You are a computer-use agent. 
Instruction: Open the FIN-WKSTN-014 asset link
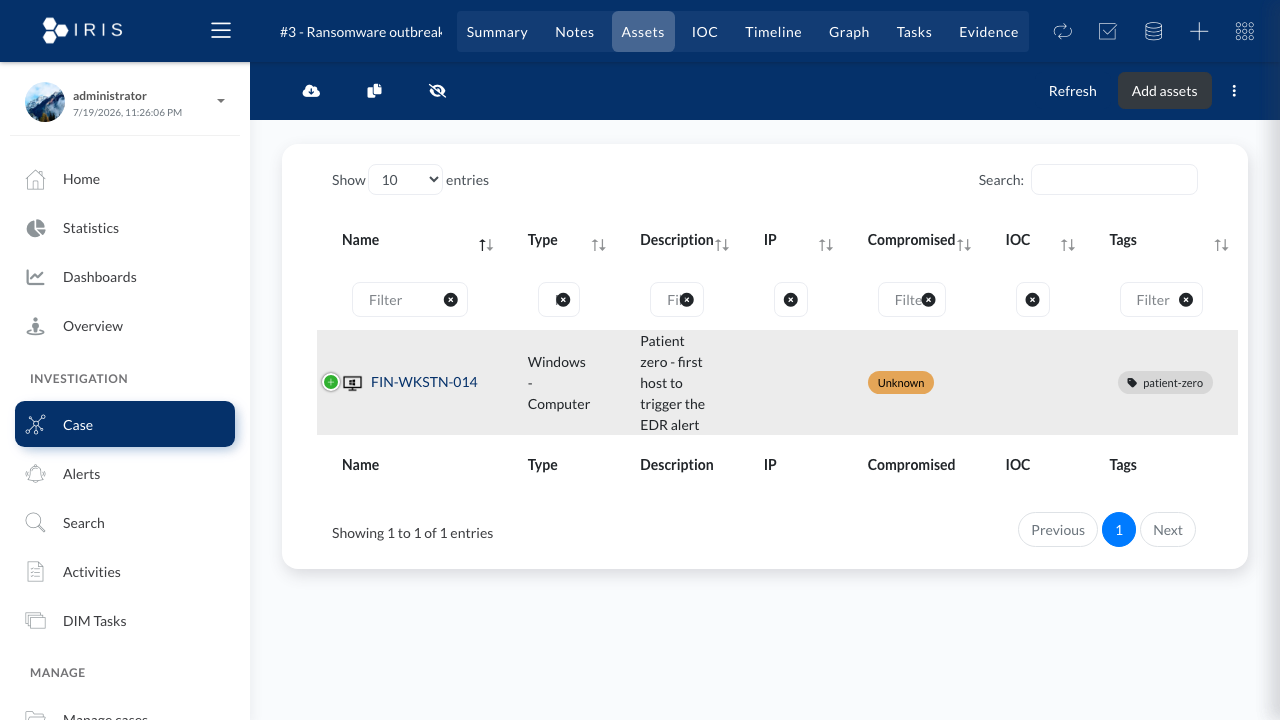[x=424, y=382]
